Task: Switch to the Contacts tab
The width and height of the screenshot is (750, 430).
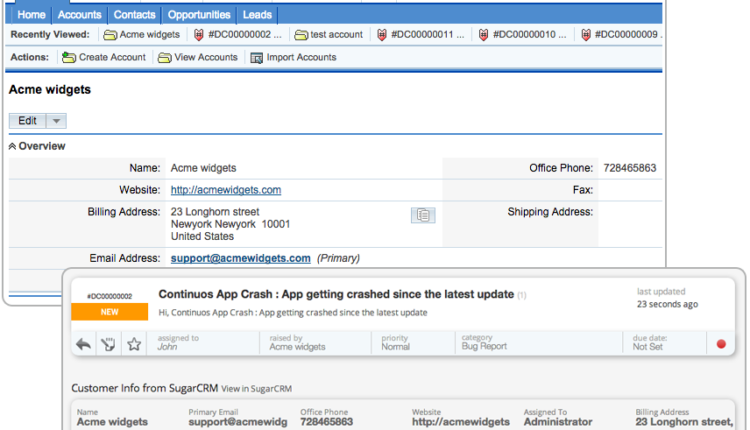Action: click(133, 15)
